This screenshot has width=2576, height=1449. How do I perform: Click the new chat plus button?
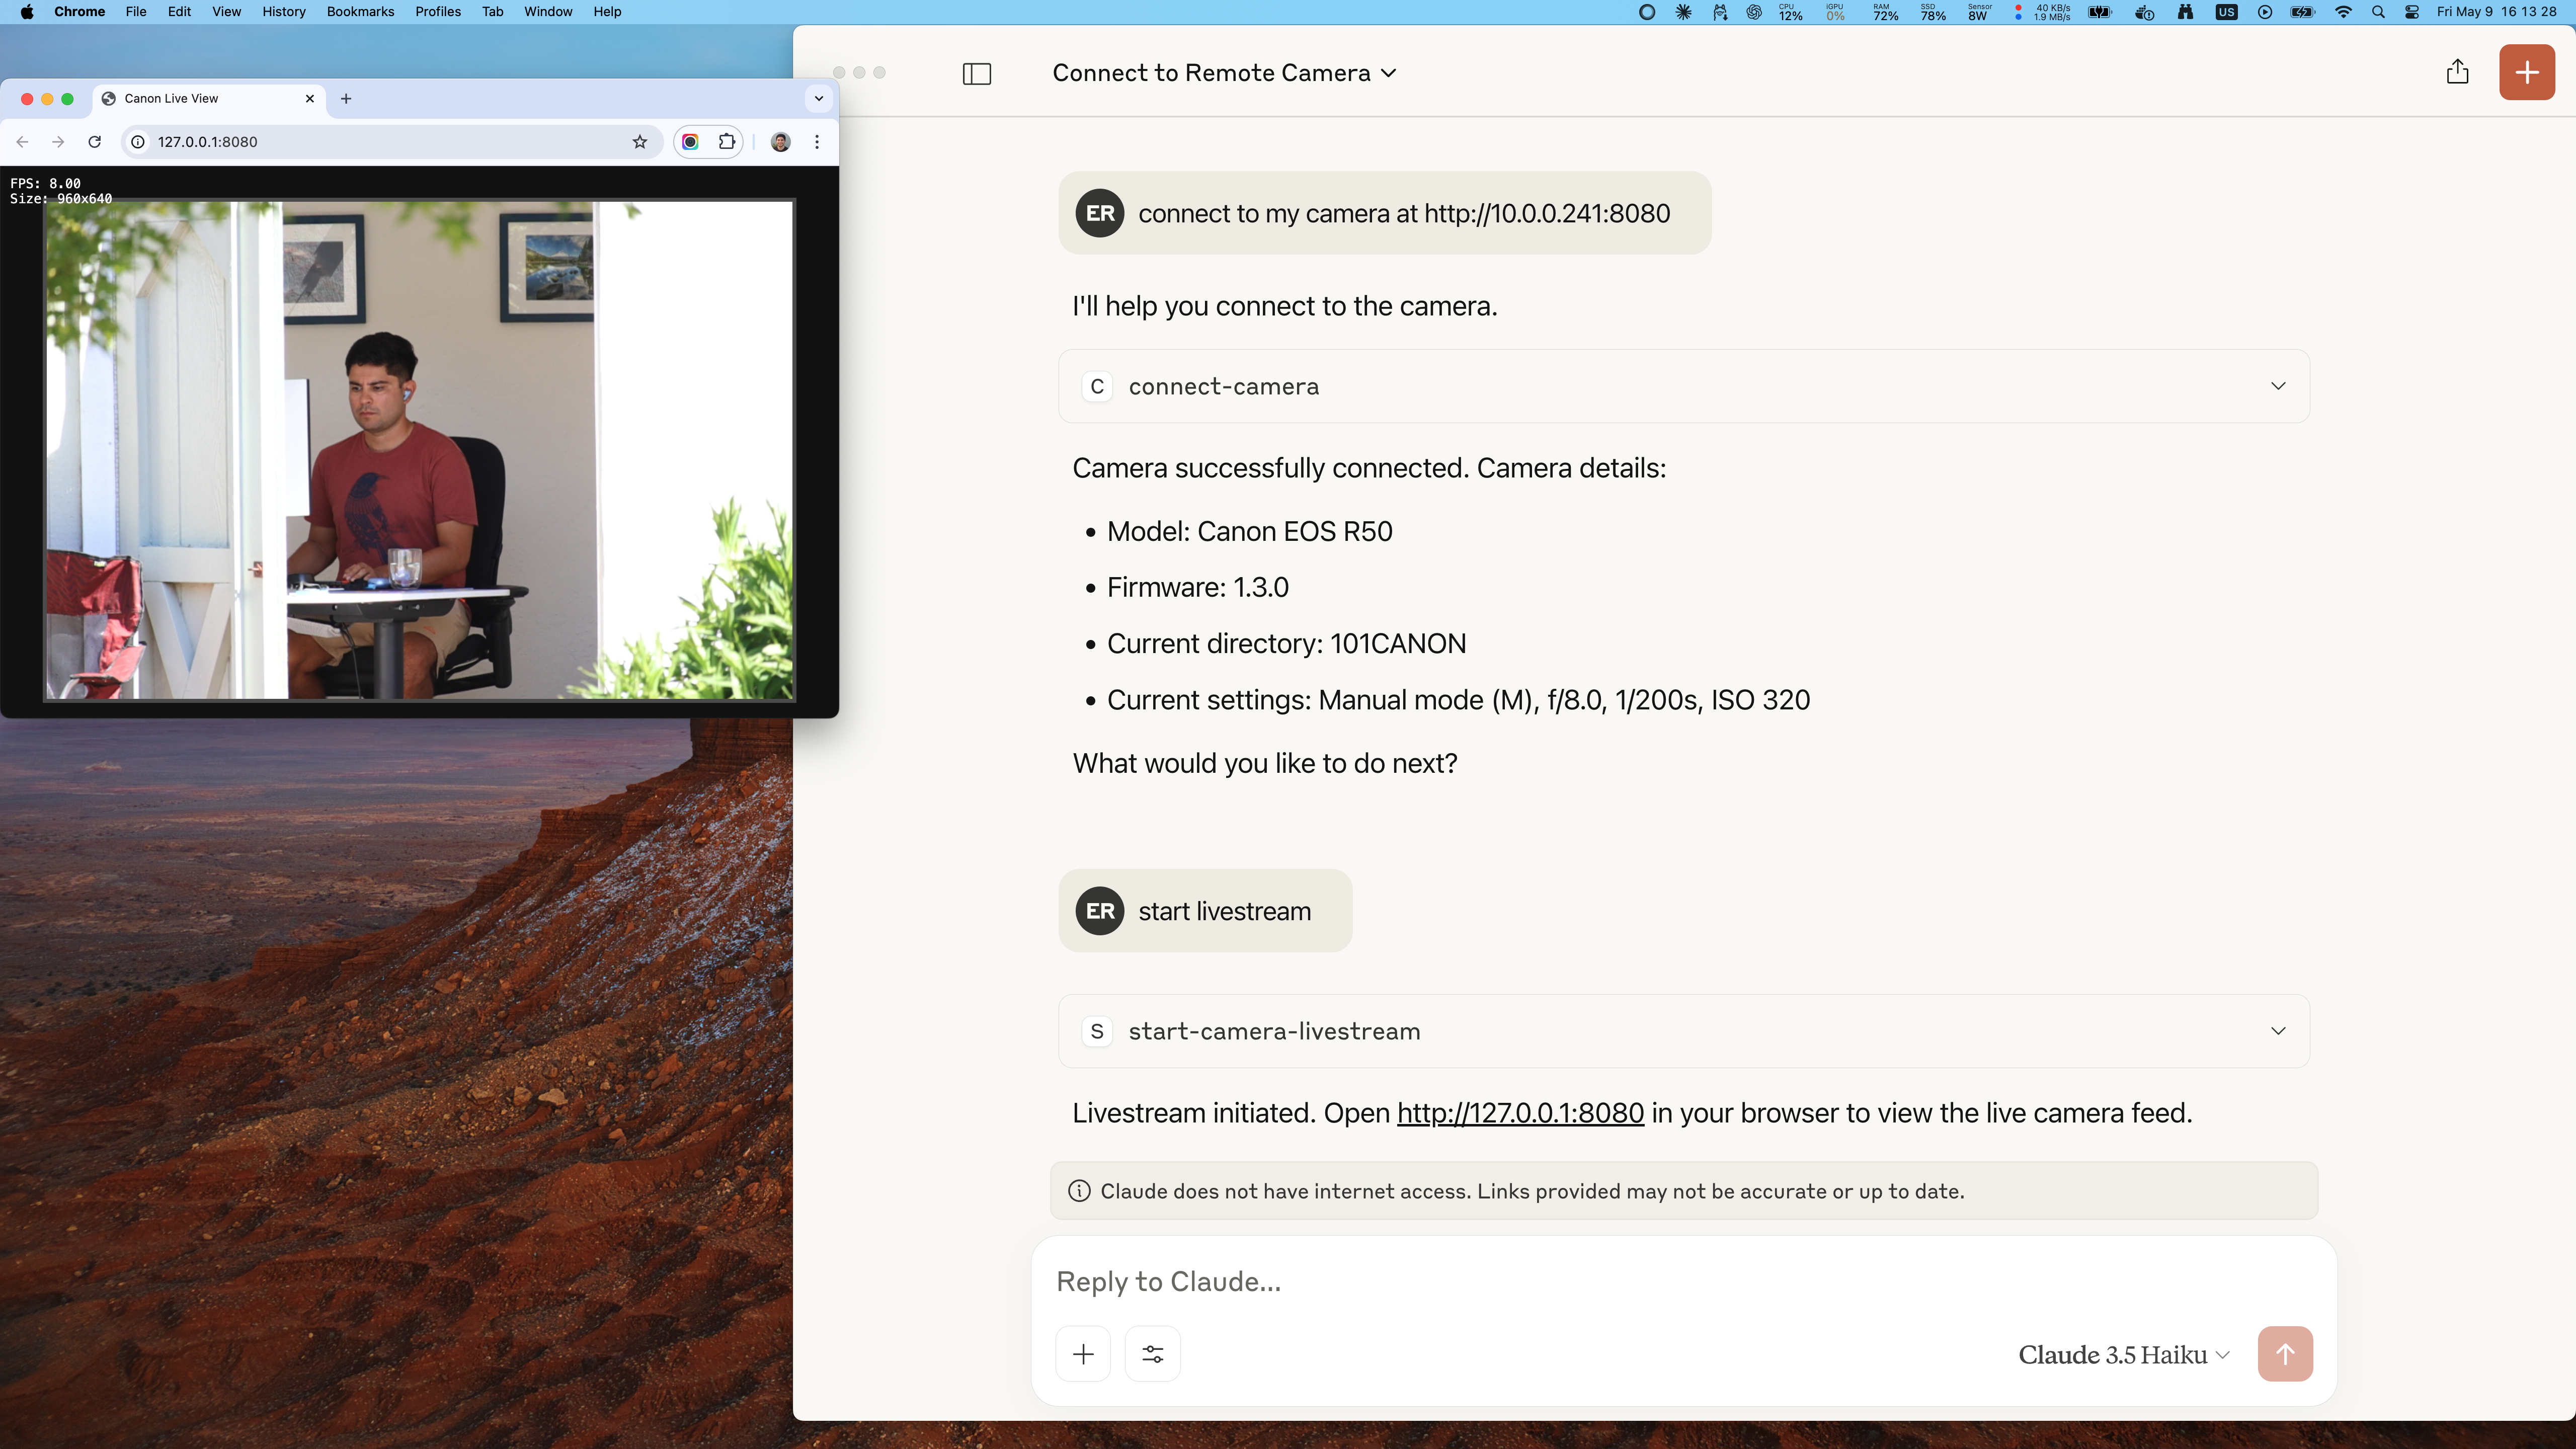pyautogui.click(x=2526, y=72)
